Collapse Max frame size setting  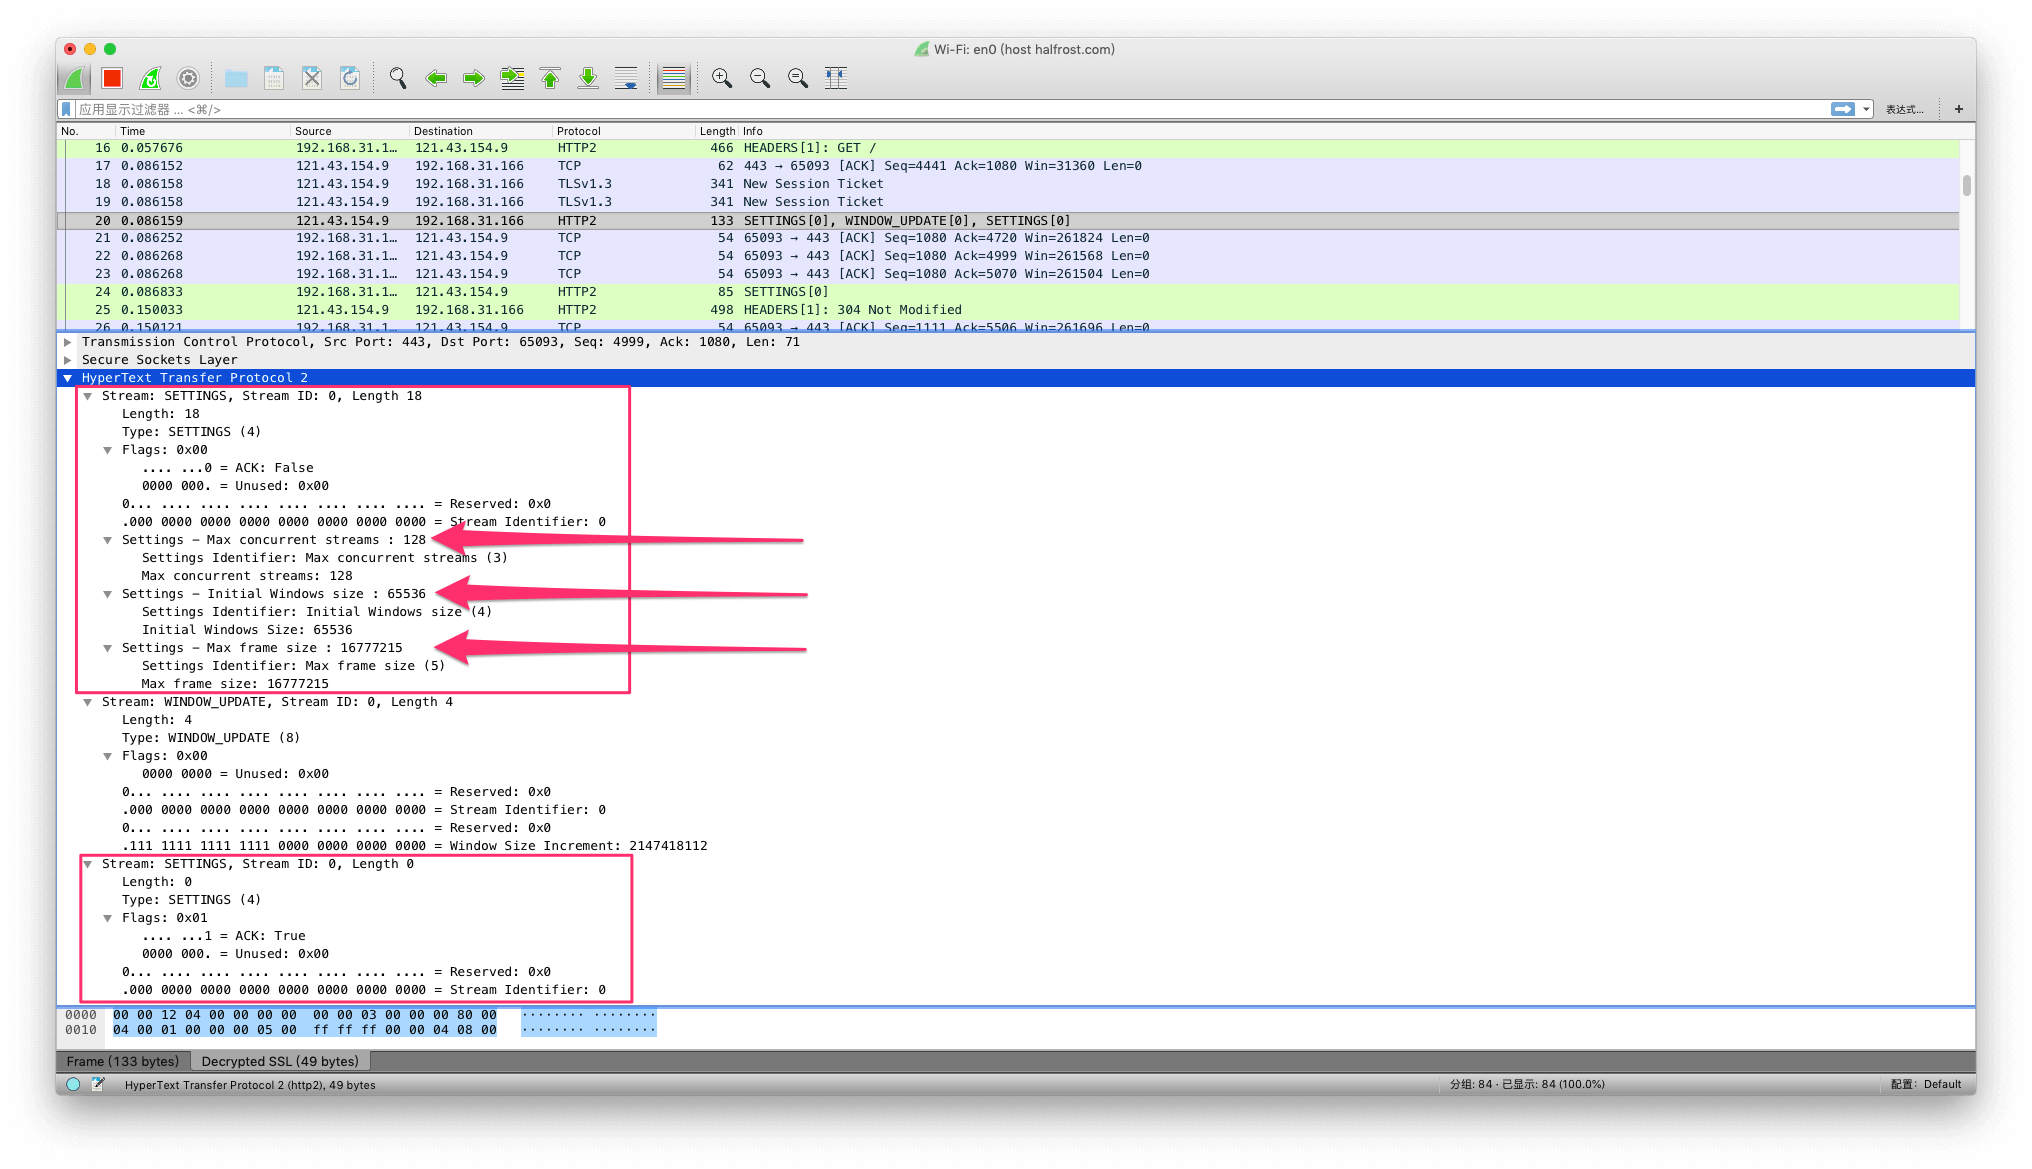coord(107,648)
